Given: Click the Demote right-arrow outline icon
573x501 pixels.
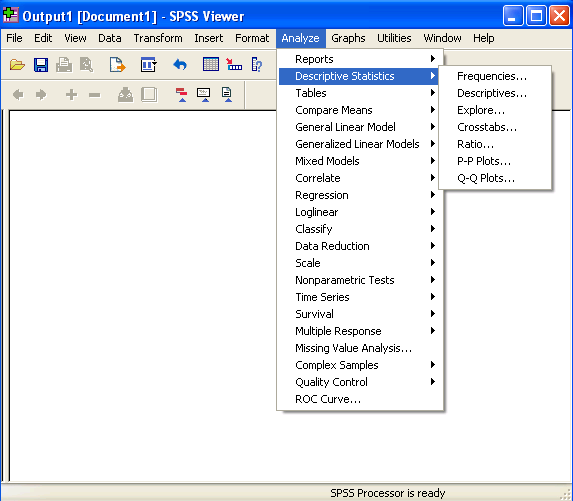Looking at the screenshot, I should coord(41,95).
